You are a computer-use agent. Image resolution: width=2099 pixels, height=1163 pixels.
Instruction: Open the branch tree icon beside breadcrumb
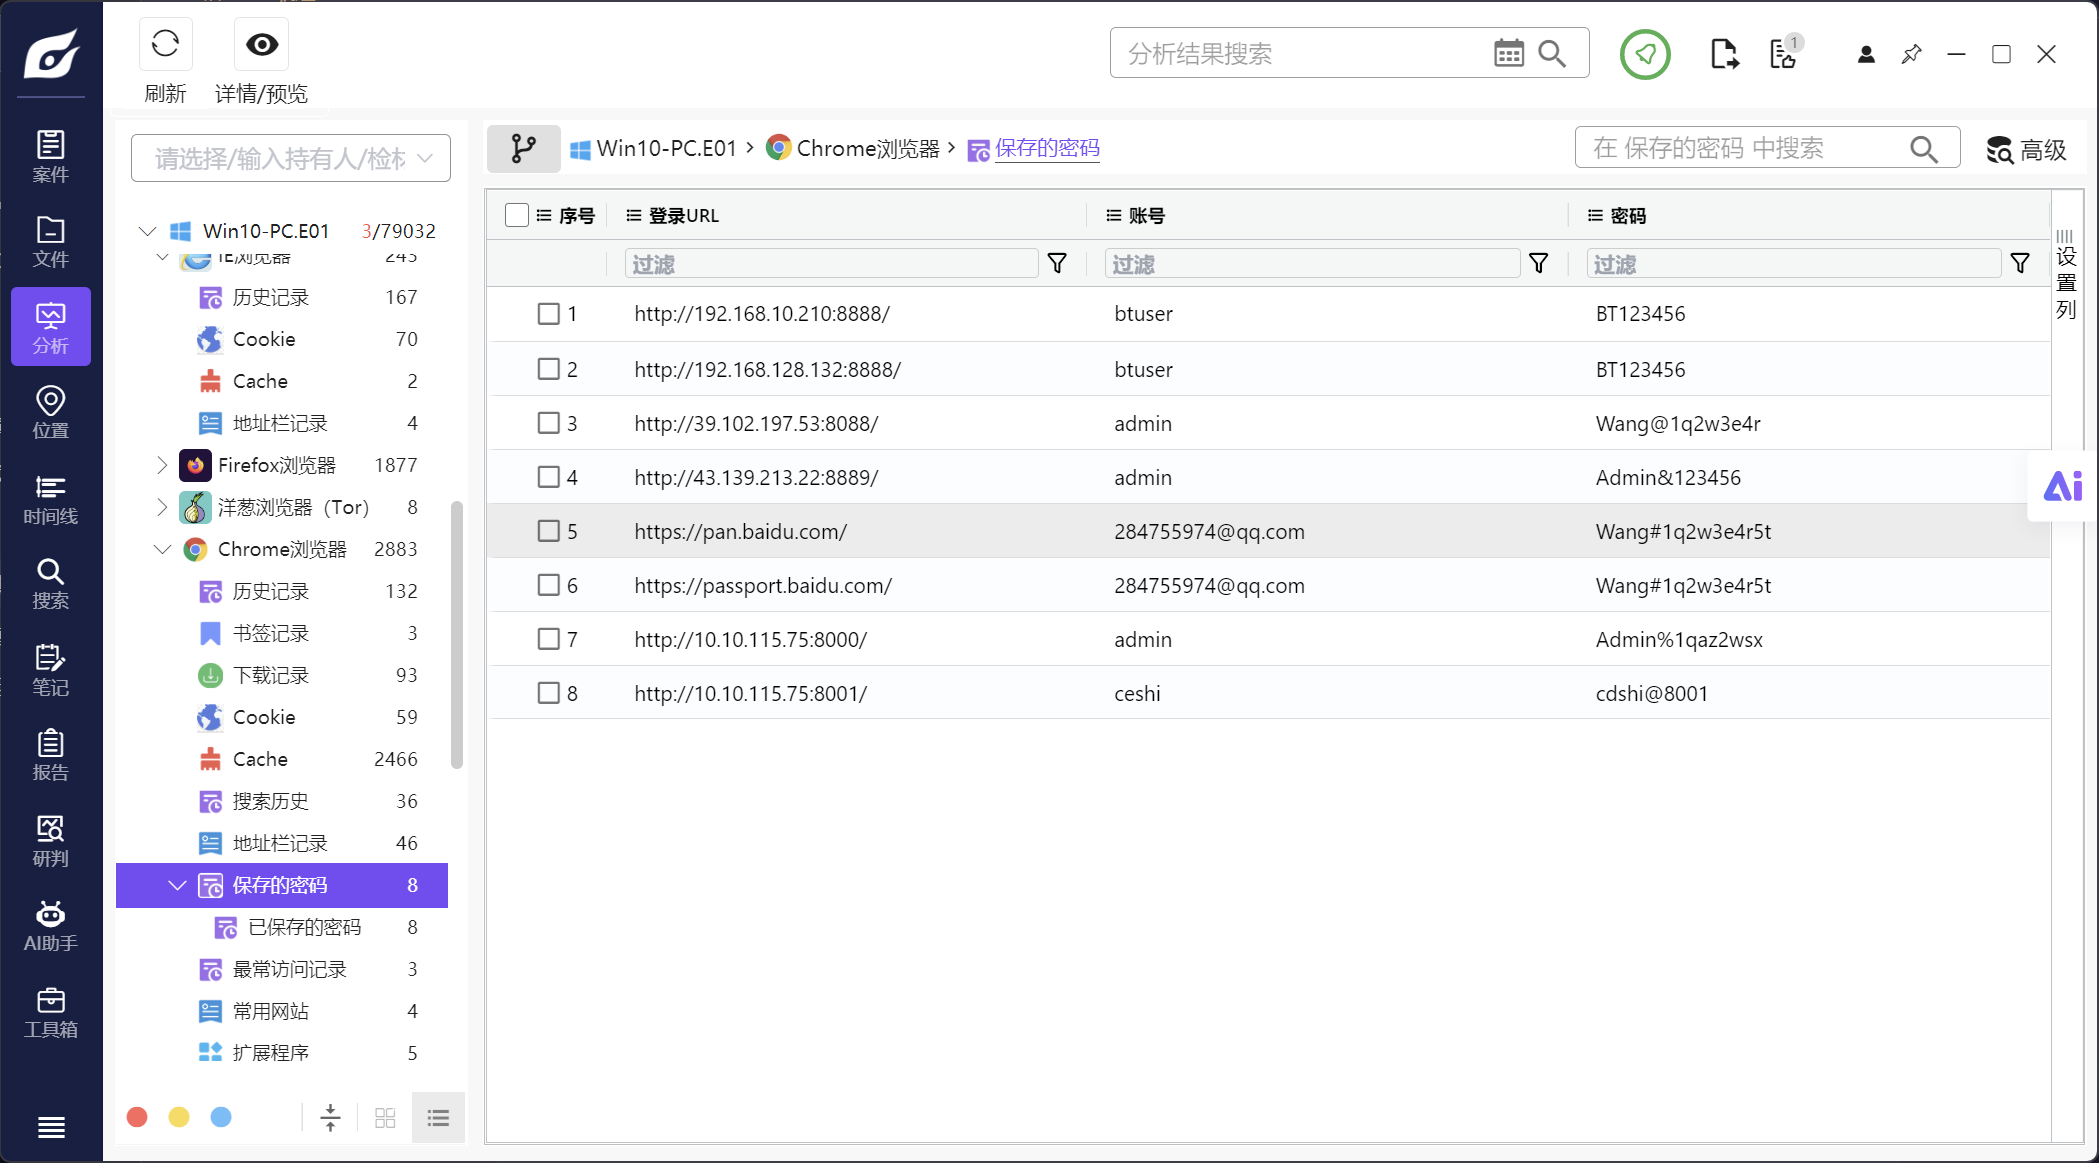tap(523, 149)
